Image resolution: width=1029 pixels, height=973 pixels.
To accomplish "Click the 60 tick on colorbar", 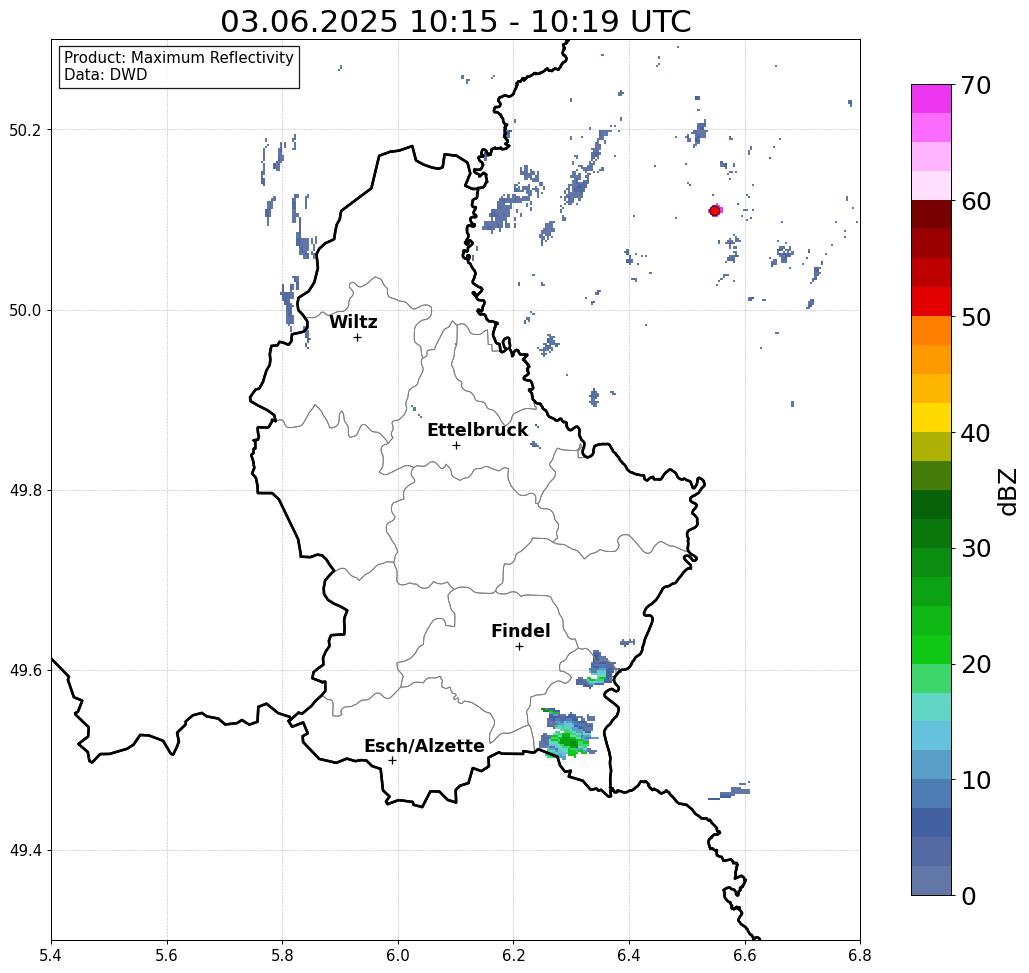I will (x=976, y=201).
